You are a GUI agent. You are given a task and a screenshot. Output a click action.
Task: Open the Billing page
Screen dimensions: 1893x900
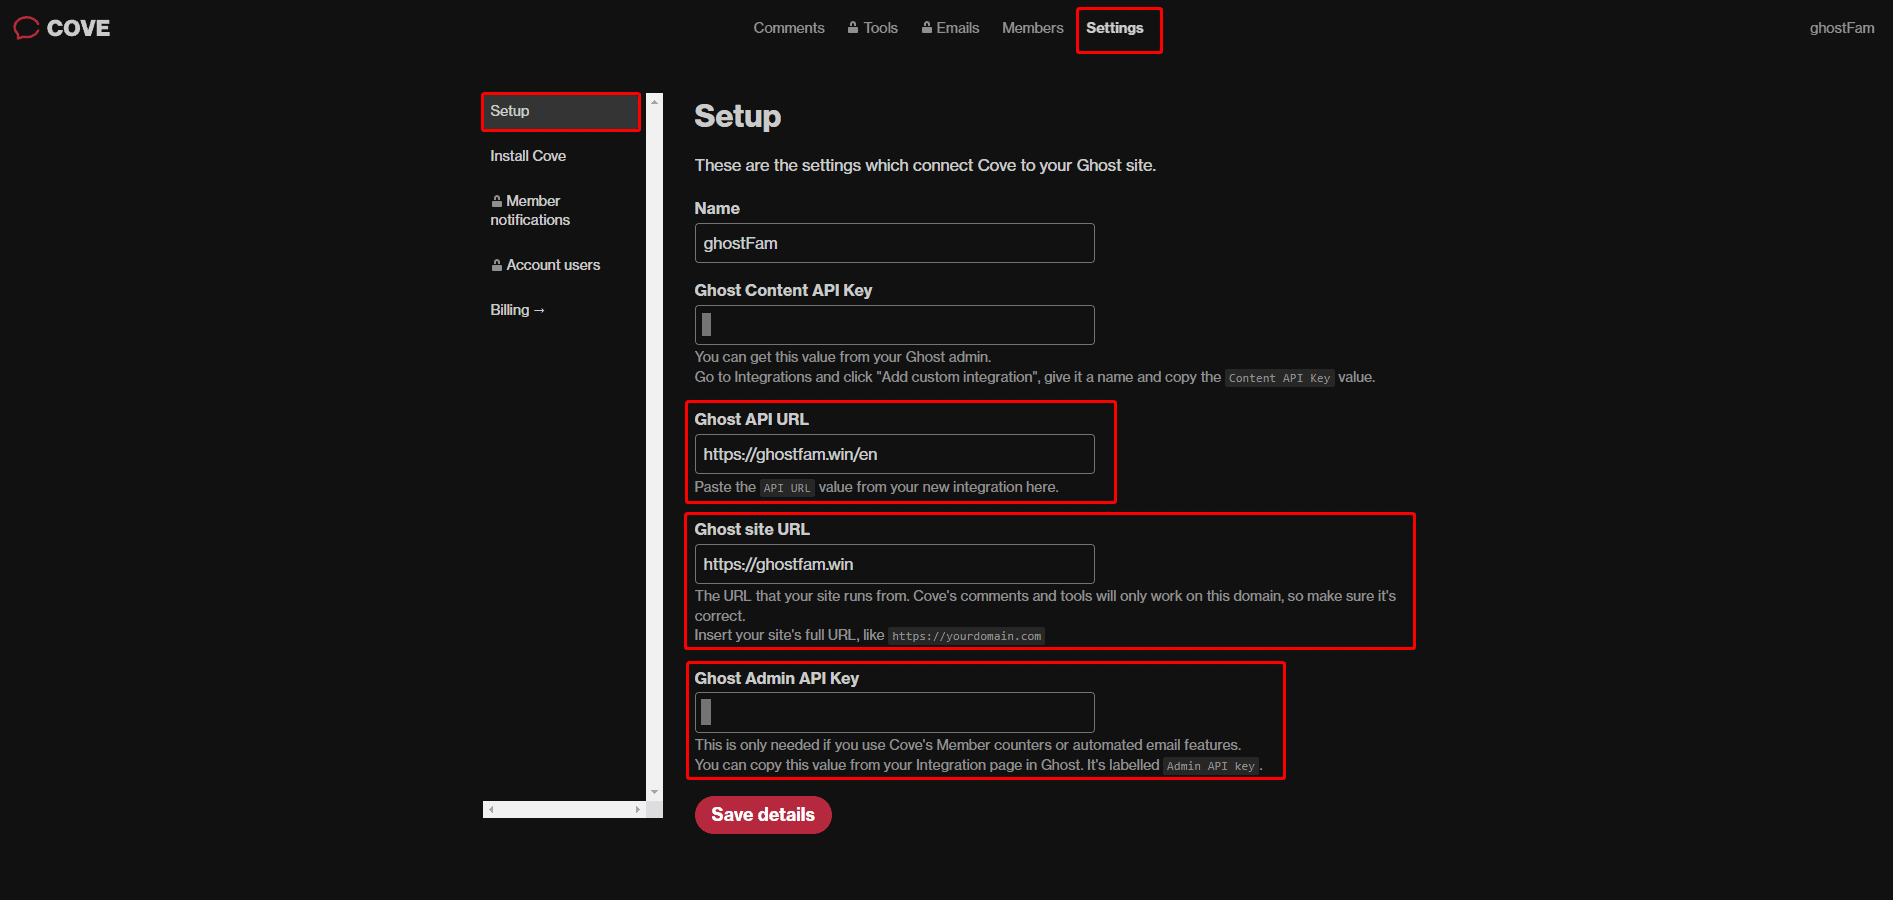[x=510, y=310]
